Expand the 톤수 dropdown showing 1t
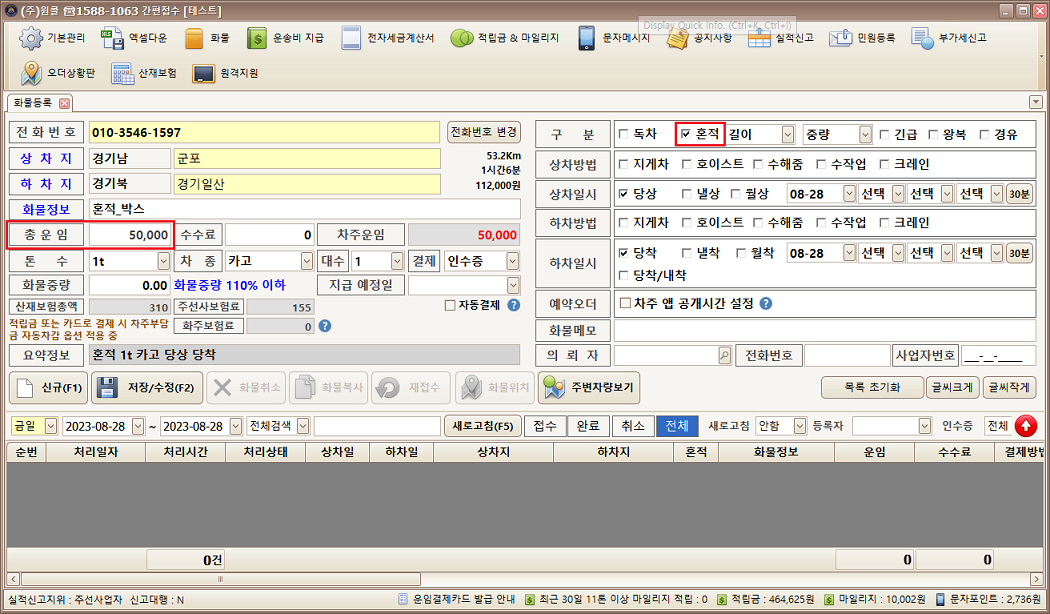The width and height of the screenshot is (1050, 614). (163, 261)
